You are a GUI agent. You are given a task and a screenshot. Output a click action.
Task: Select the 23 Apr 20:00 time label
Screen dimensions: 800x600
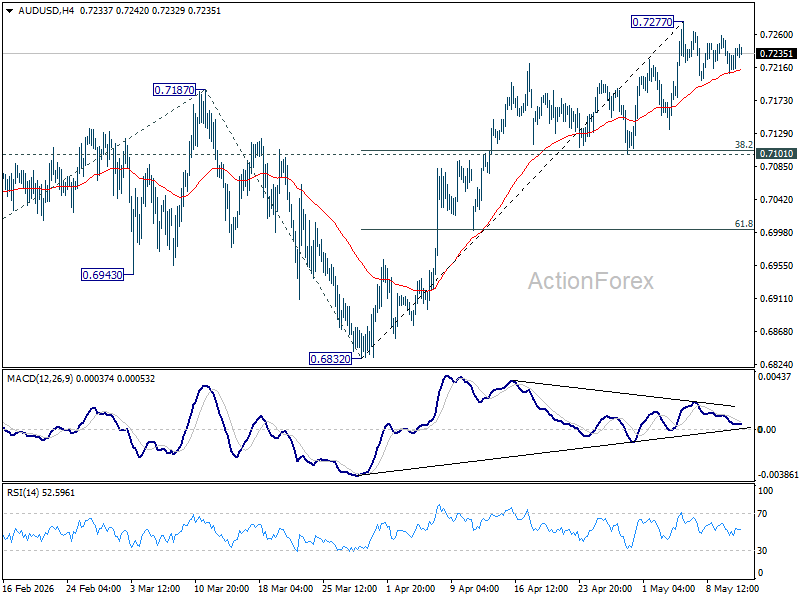605,588
